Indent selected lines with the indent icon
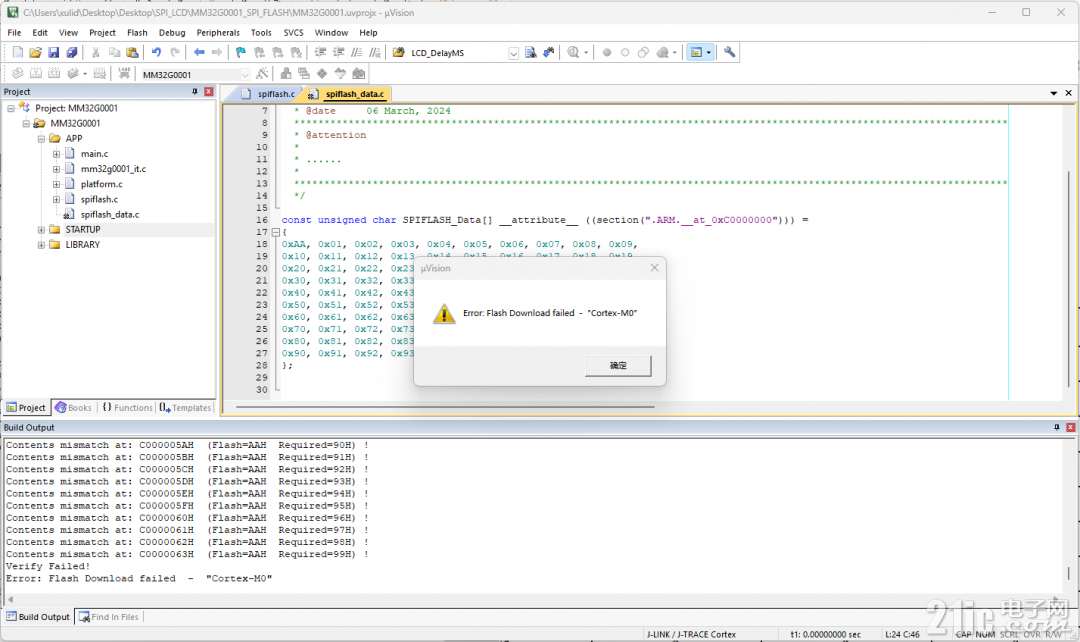1080x642 pixels. click(320, 52)
